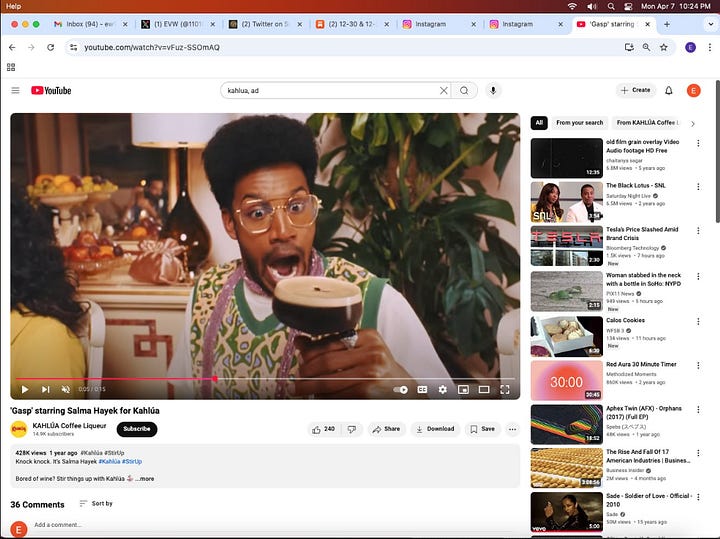This screenshot has width=720, height=539.
Task: Open options for Aphex Twin video
Action: coord(698,410)
